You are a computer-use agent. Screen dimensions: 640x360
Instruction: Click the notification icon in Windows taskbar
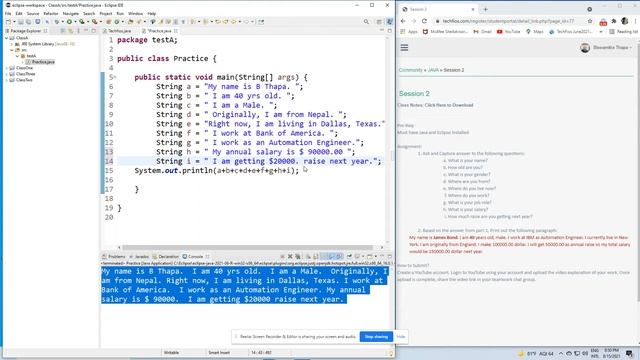point(629,353)
